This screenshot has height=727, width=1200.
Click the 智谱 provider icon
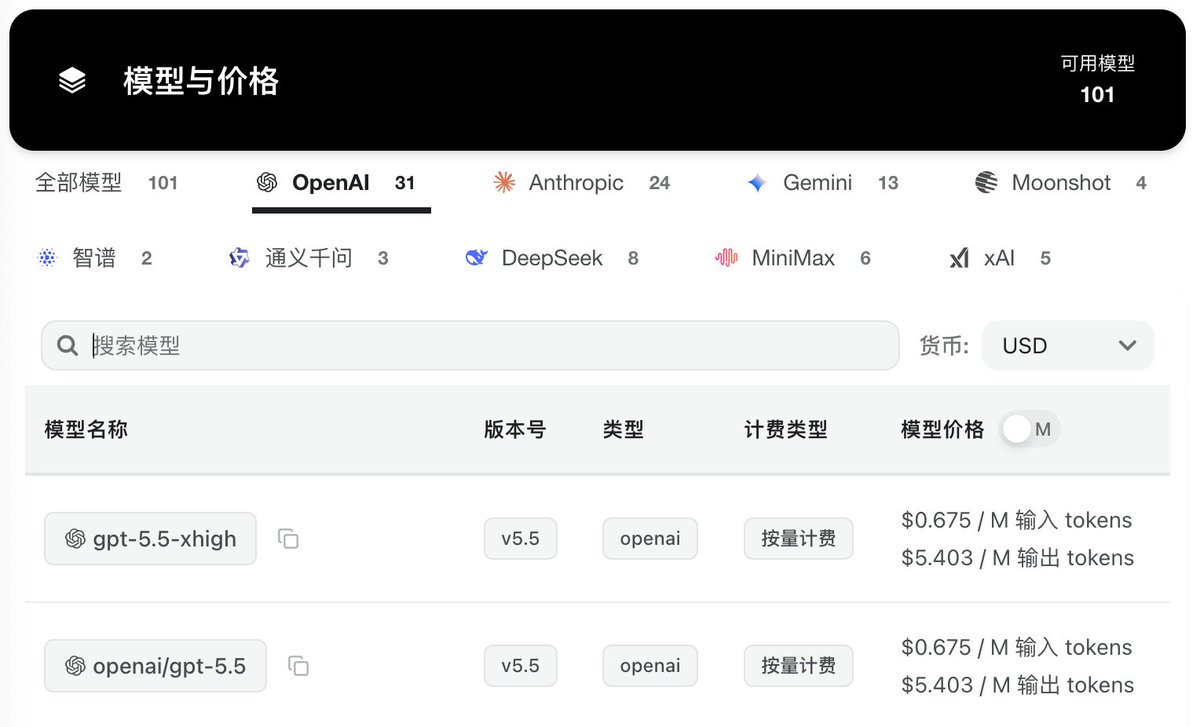48,258
